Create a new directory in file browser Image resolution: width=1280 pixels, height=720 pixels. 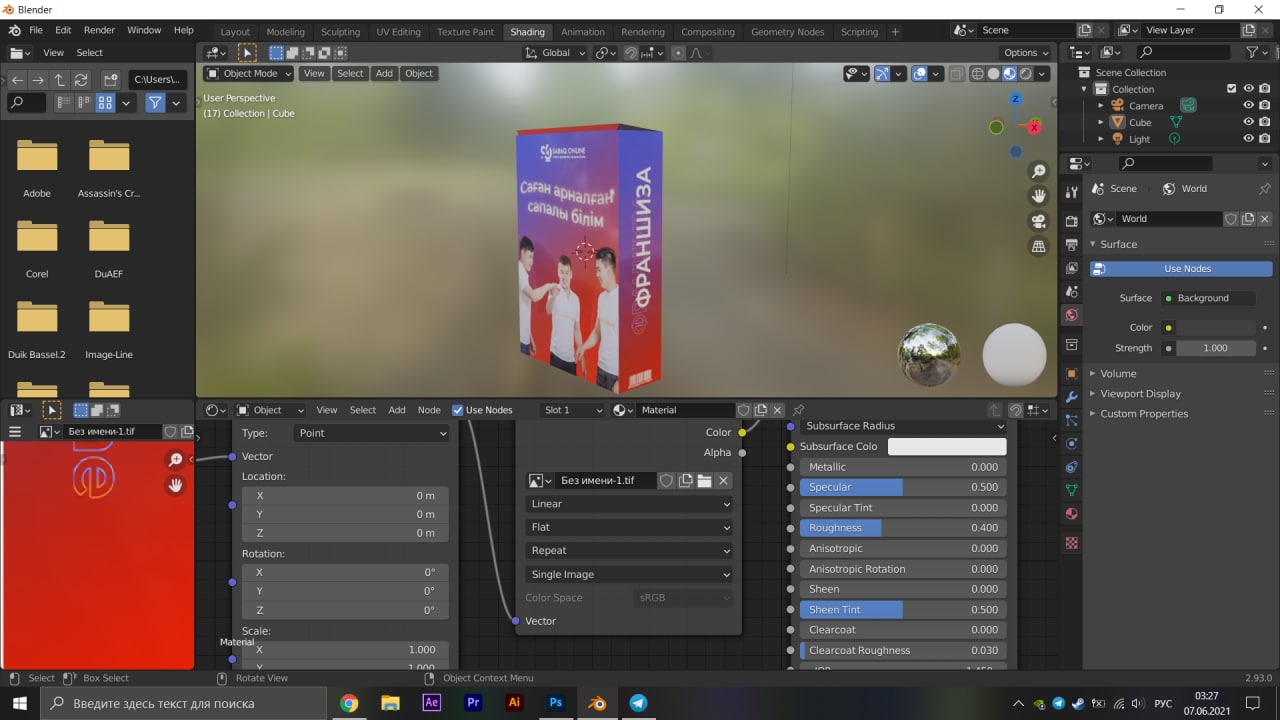pos(111,80)
